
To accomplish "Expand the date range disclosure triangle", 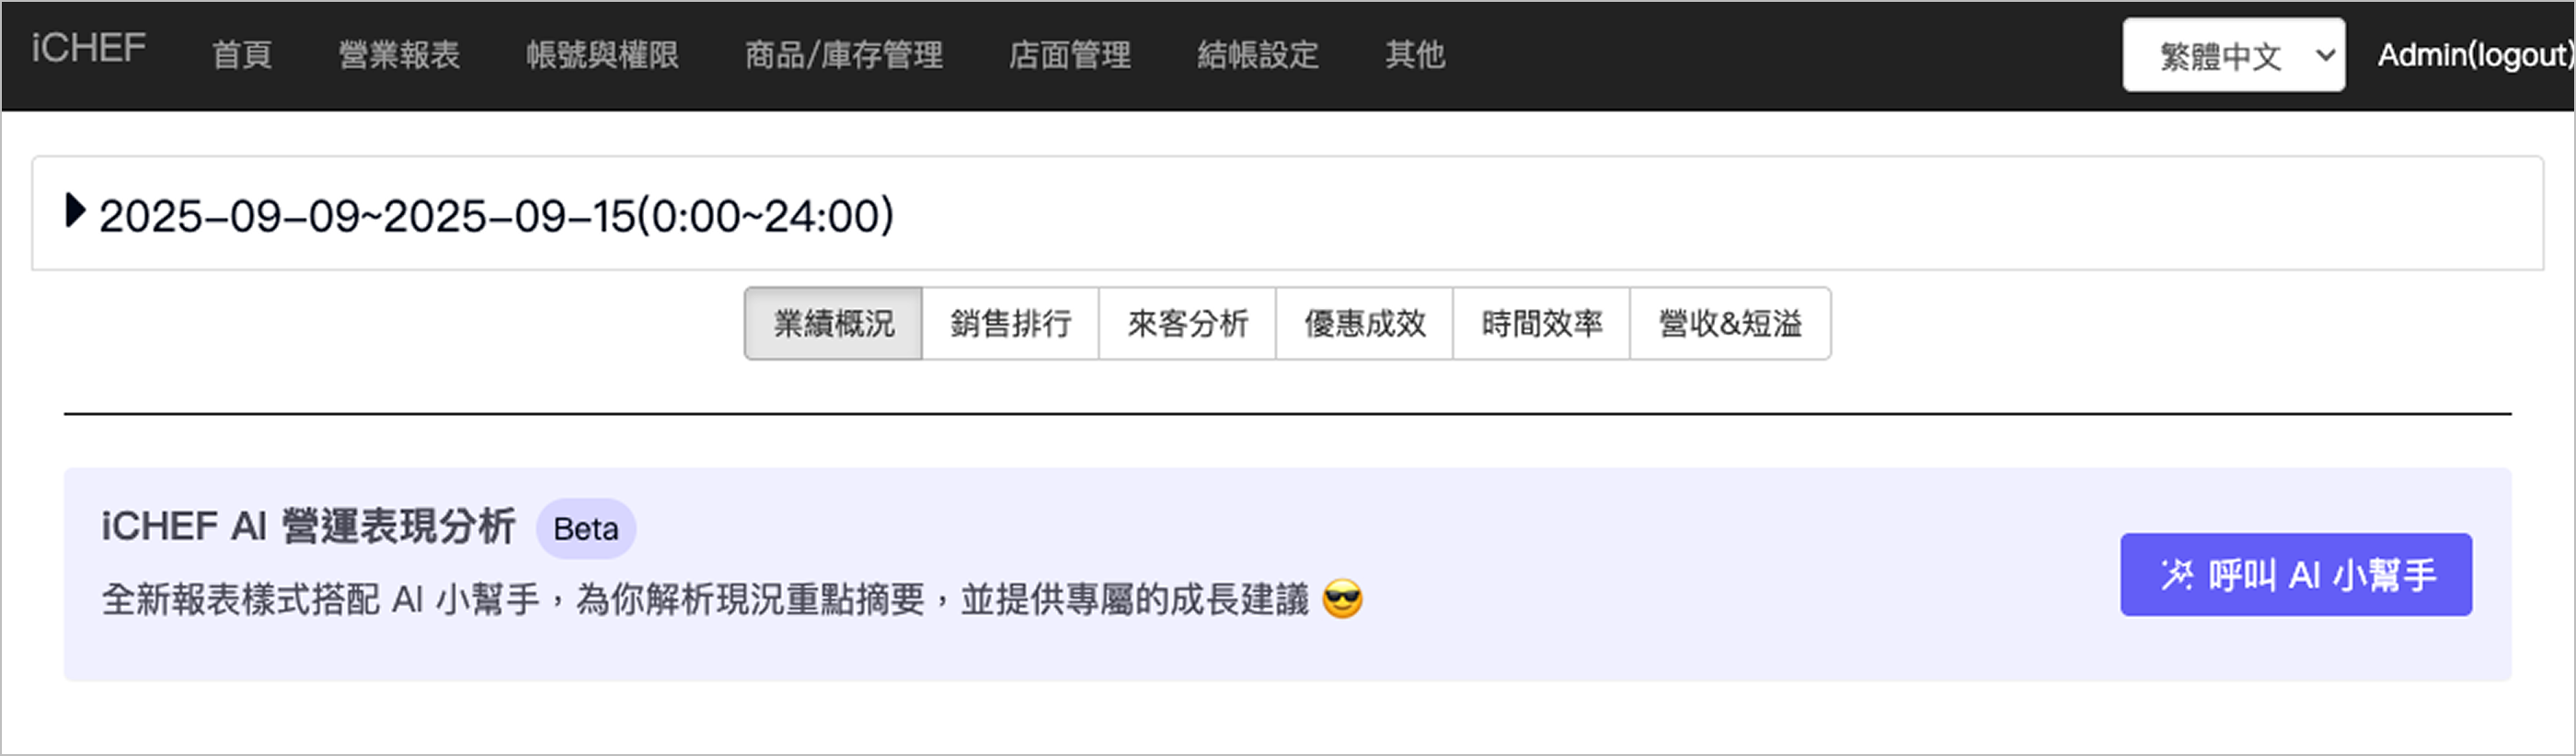I will [74, 212].
